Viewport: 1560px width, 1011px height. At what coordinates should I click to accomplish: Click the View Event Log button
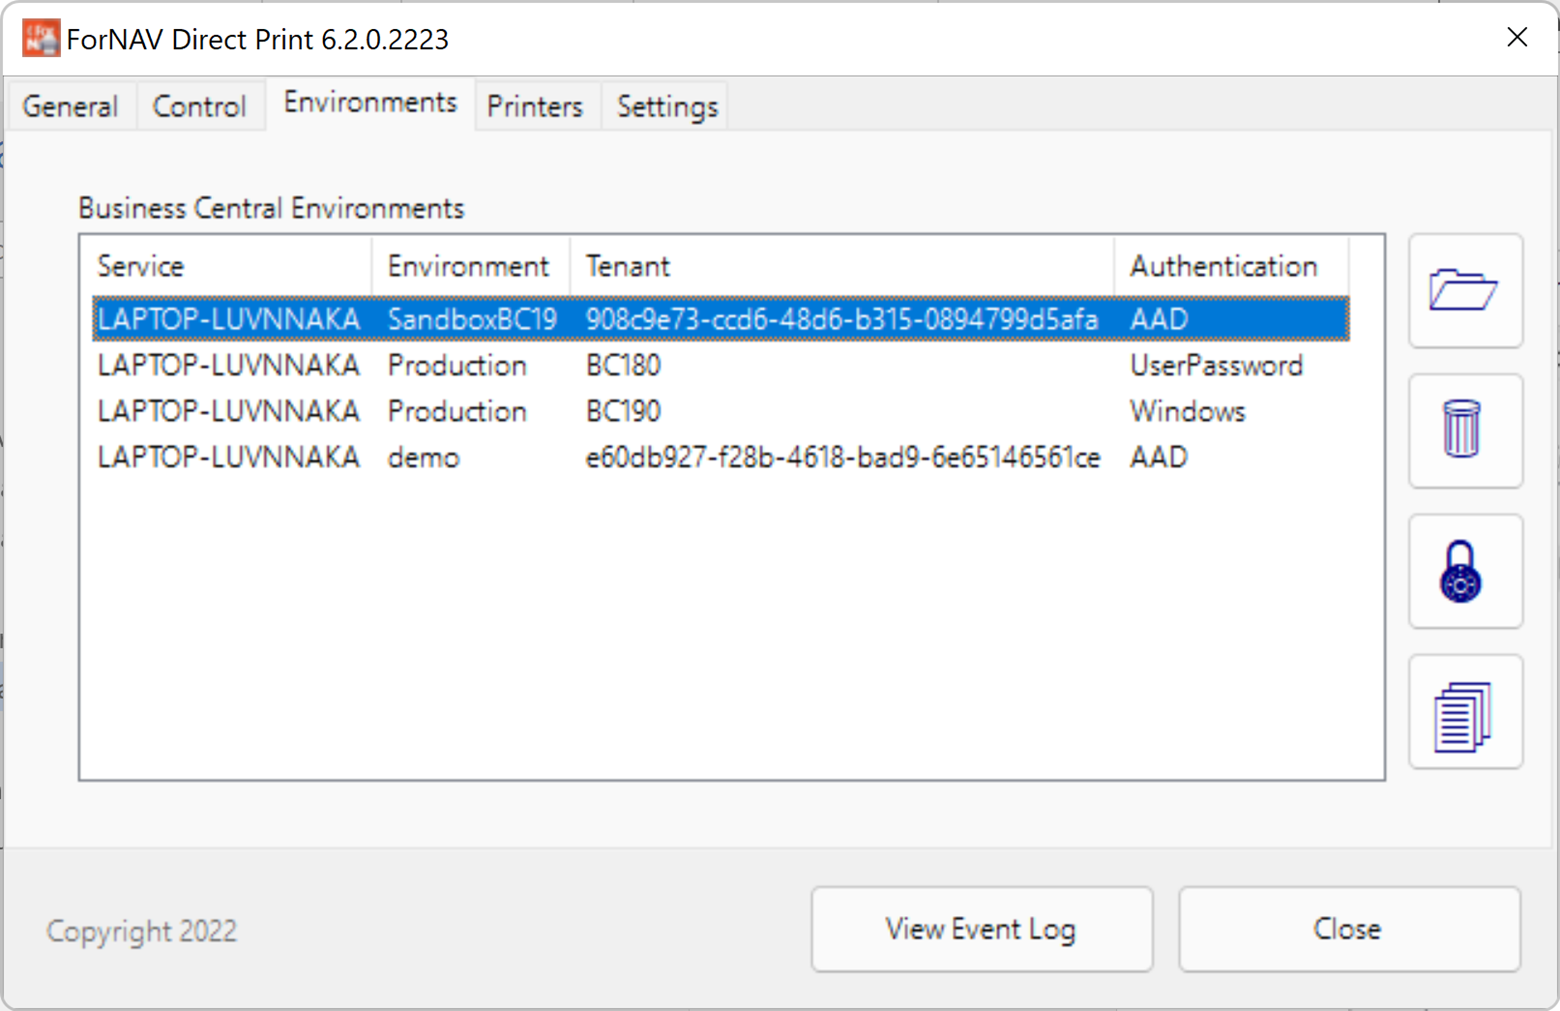pos(981,929)
